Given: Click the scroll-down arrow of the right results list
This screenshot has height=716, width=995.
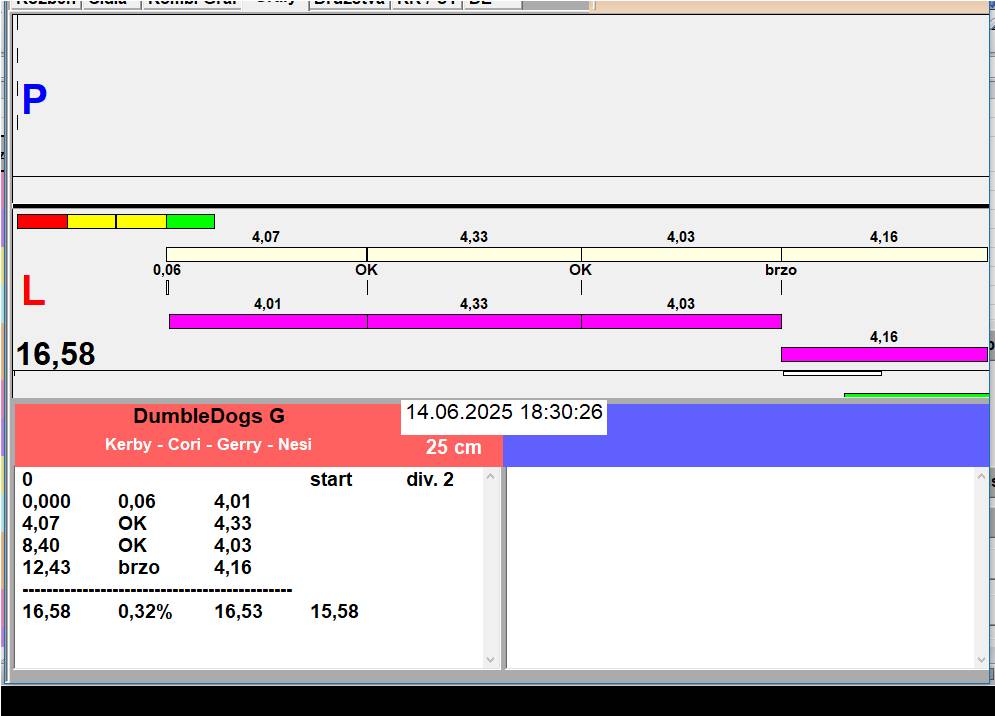Looking at the screenshot, I should tap(981, 660).
